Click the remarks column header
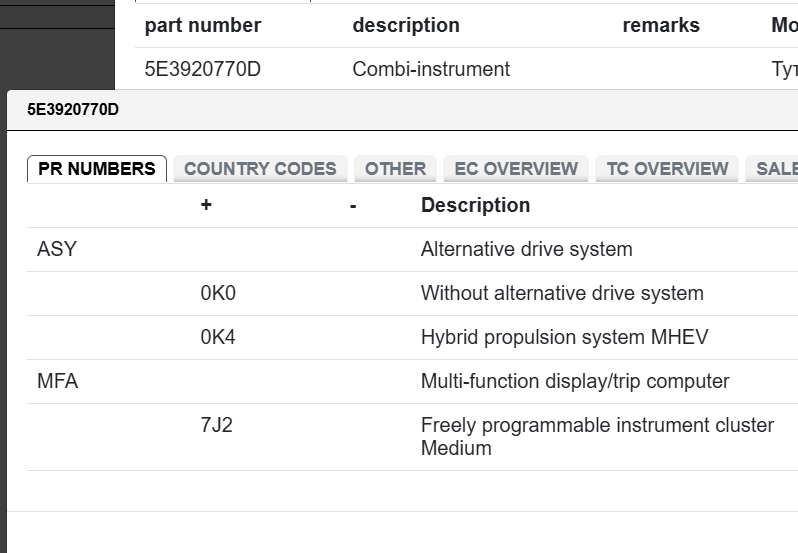Viewport: 798px width, 553px height. (x=661, y=26)
